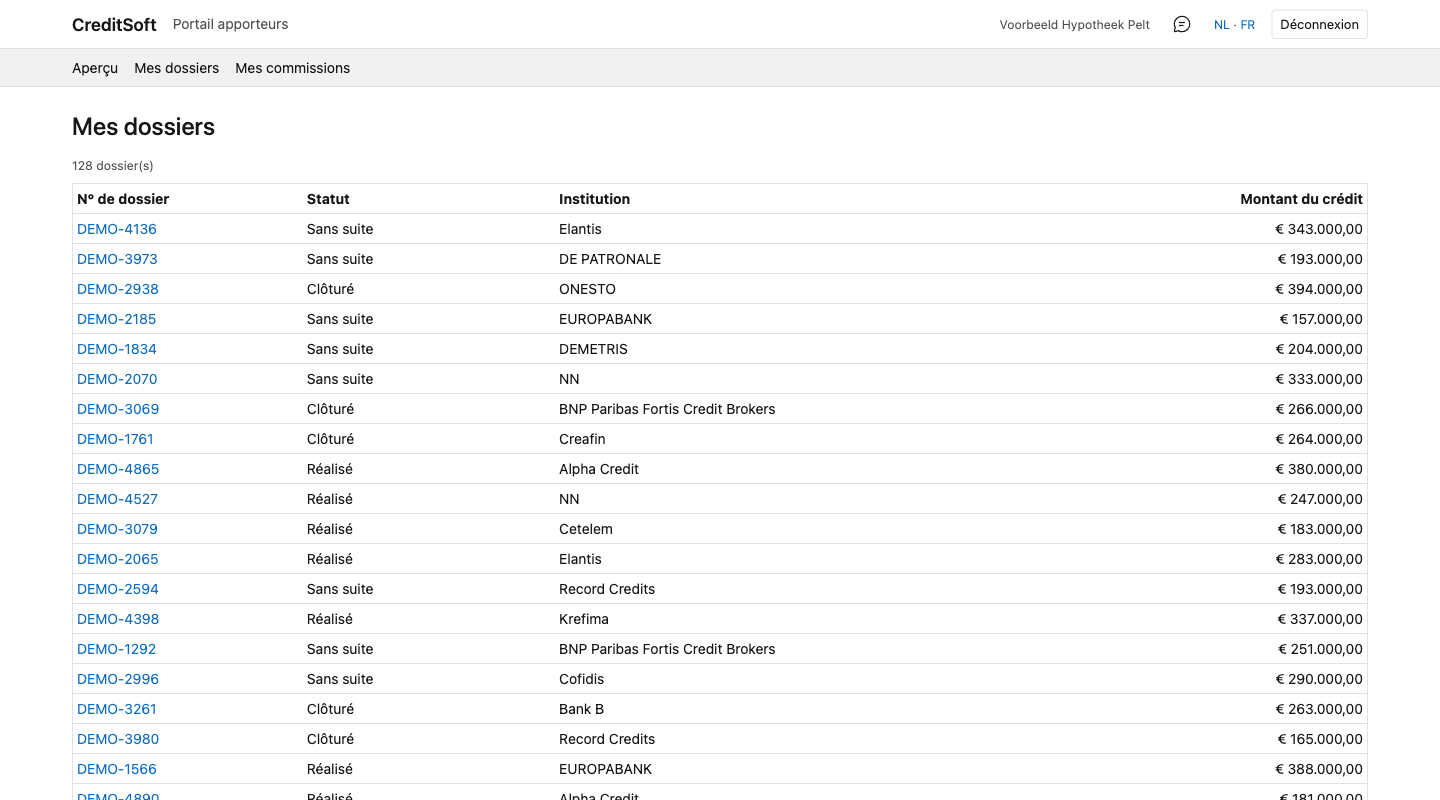Viewport: 1440px width, 800px height.
Task: Select the Creafin institution cell
Action: (x=582, y=439)
